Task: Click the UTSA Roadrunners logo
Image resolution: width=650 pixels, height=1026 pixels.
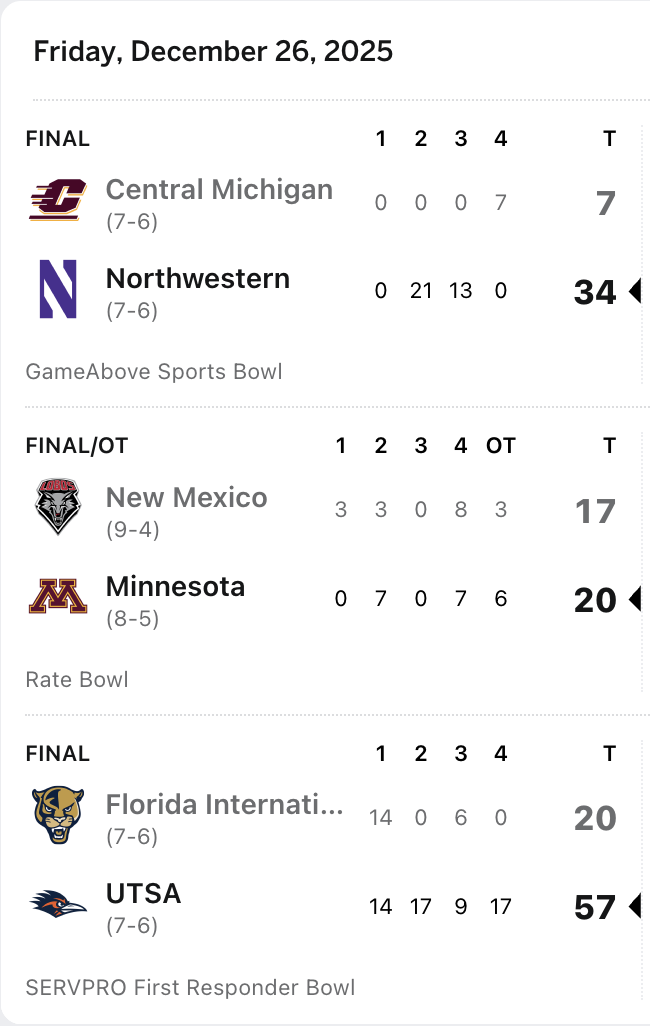Action: (x=58, y=905)
